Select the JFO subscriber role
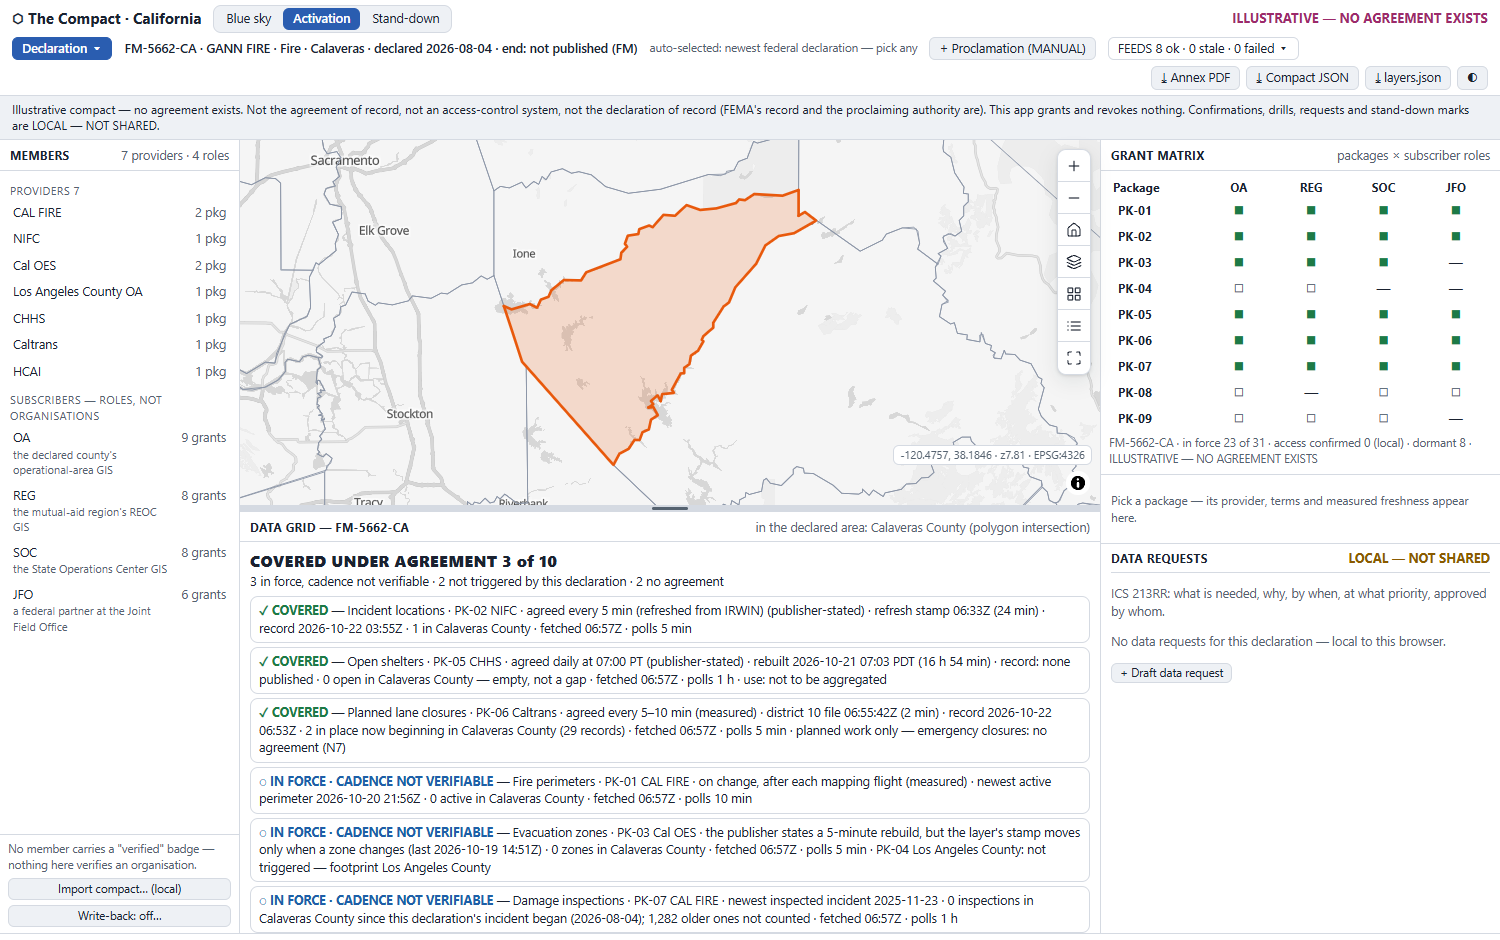This screenshot has width=1500, height=940. pos(120,610)
